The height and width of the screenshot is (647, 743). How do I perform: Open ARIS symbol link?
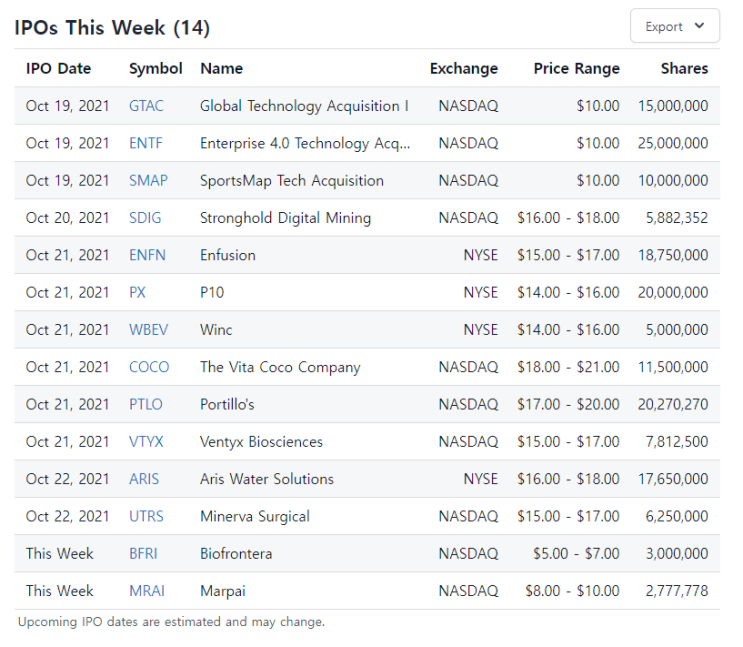coord(144,479)
